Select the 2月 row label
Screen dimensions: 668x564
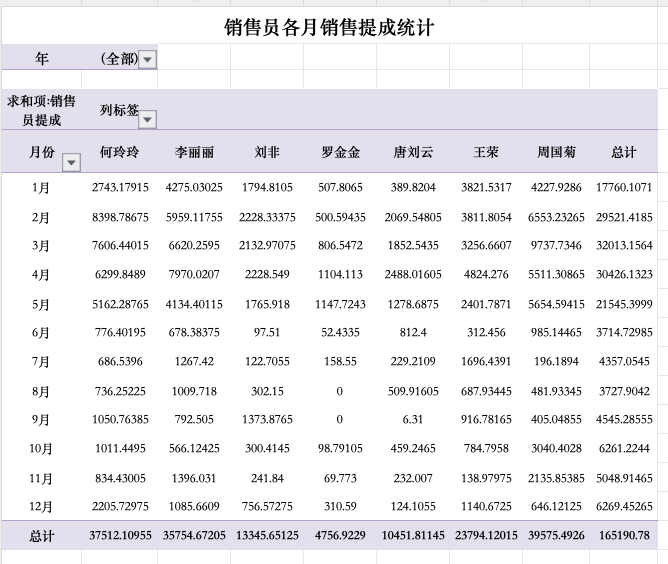coord(41,218)
